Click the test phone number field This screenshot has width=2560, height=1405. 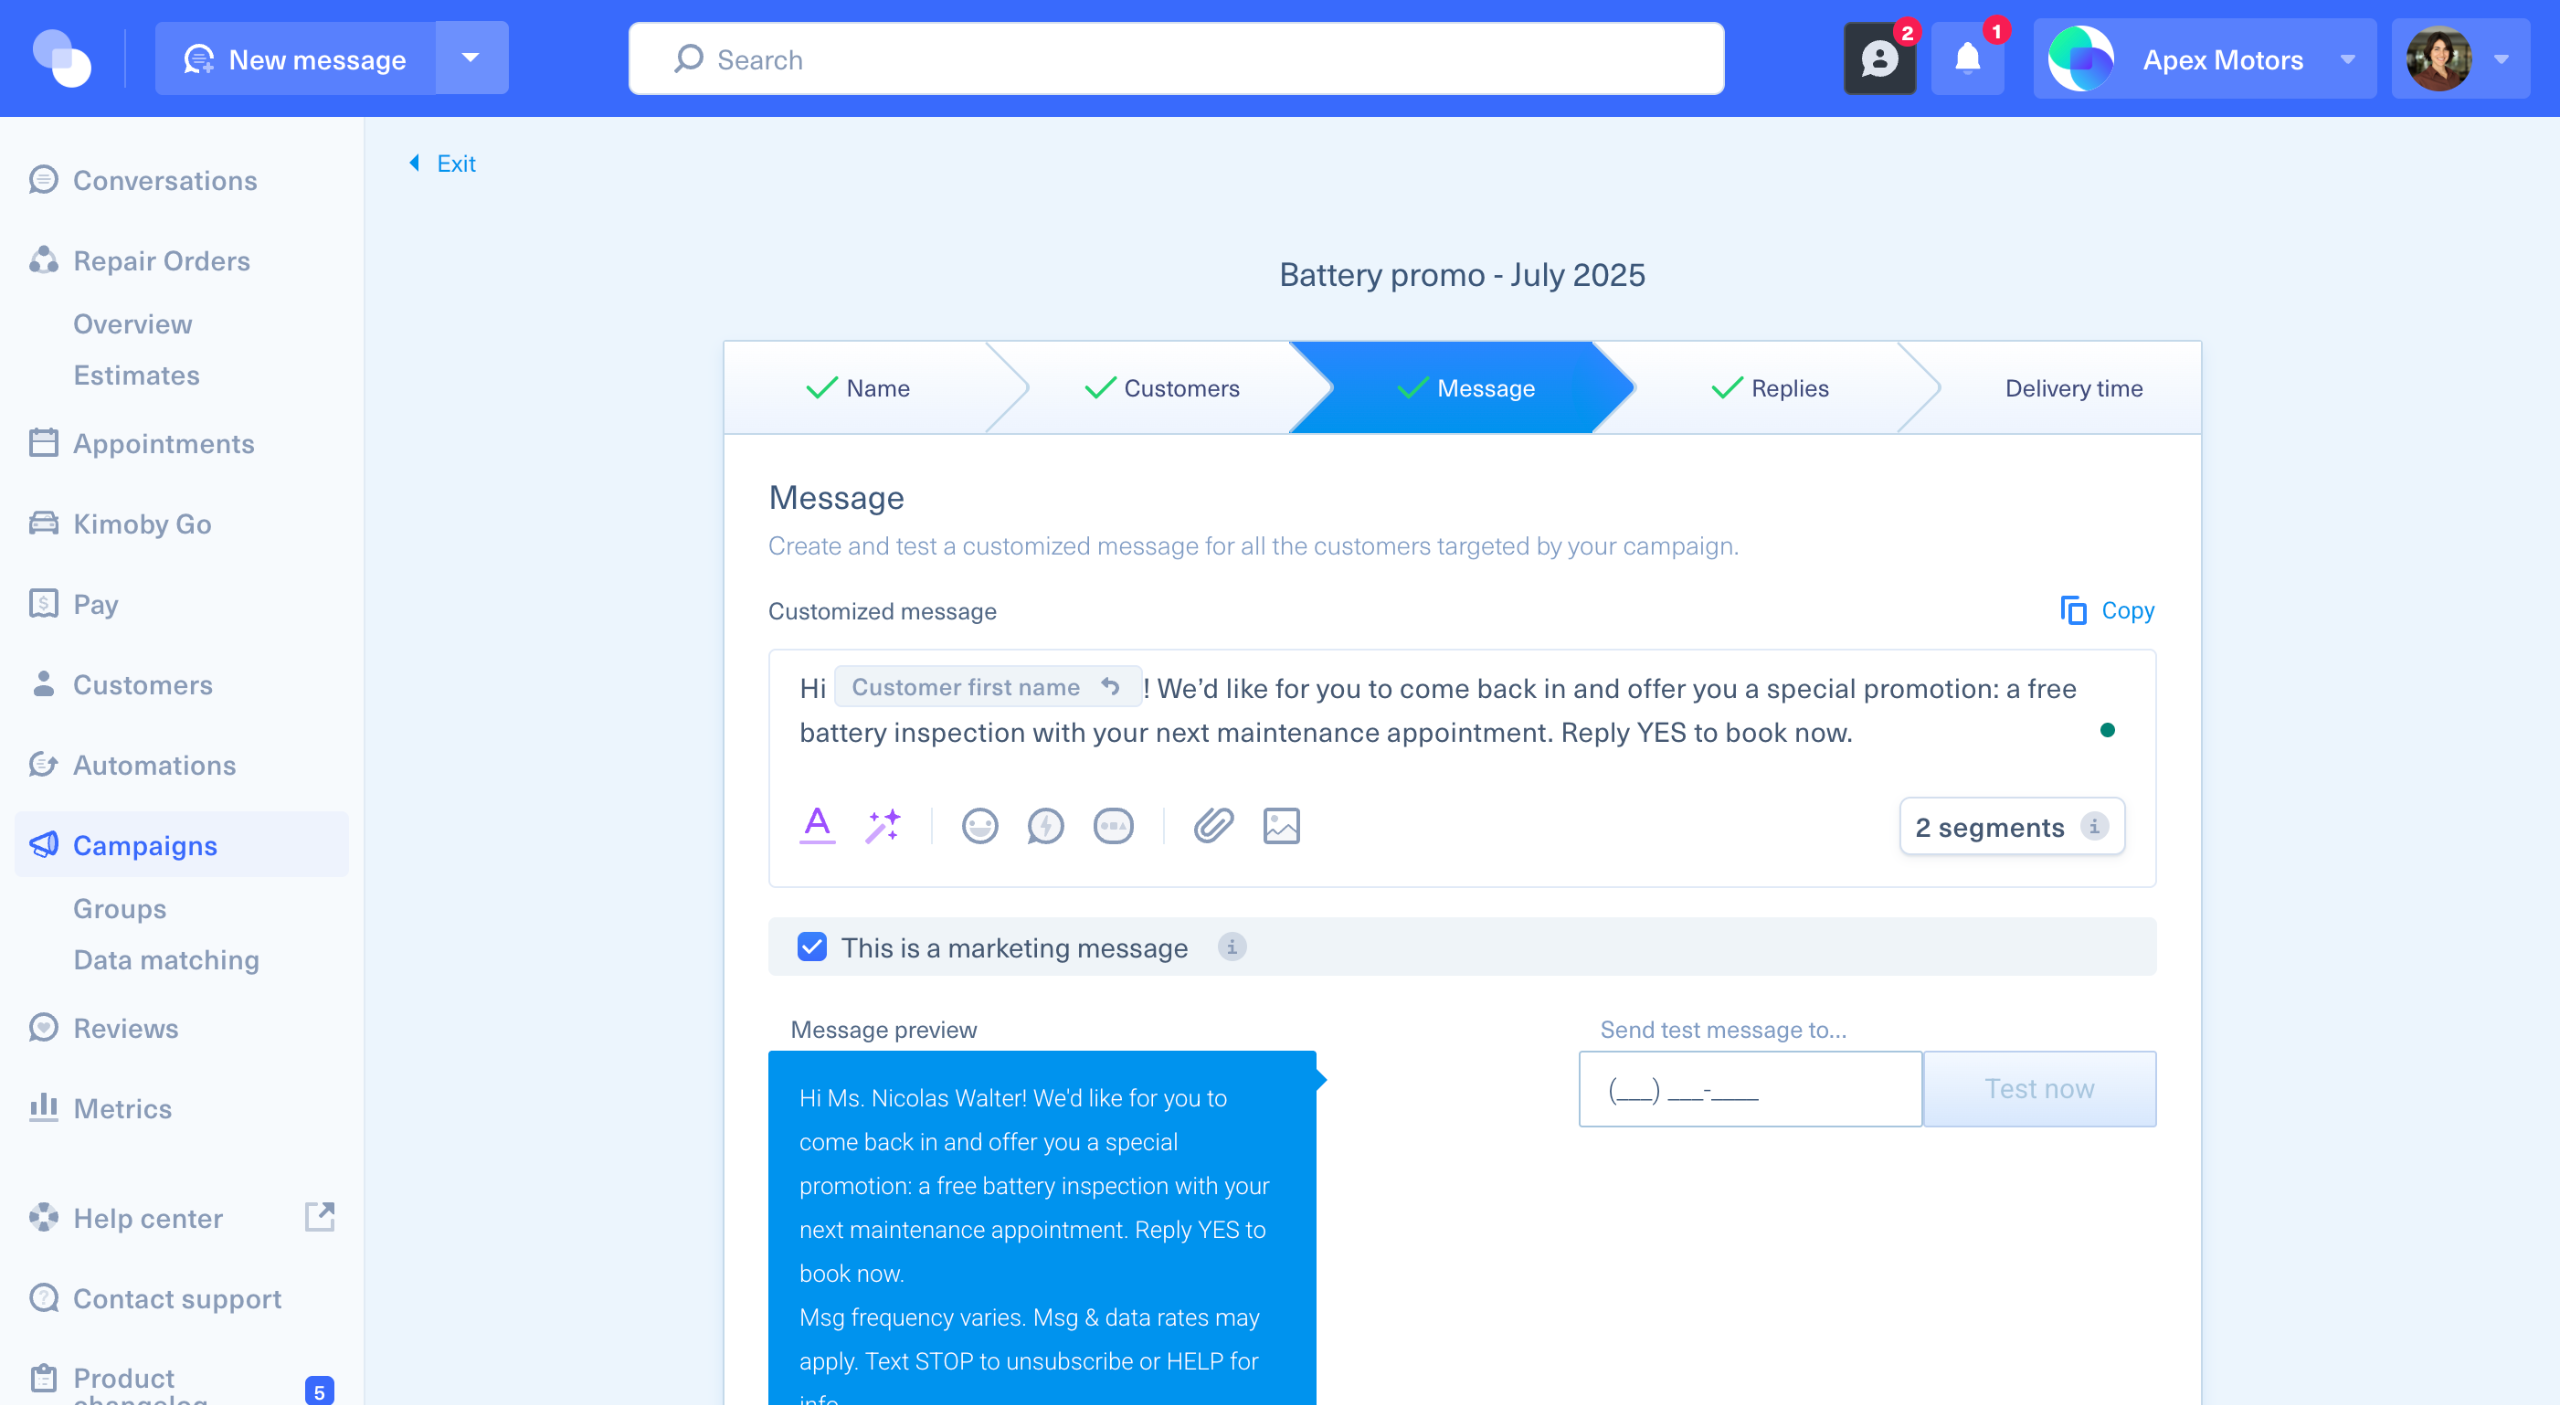(1749, 1089)
